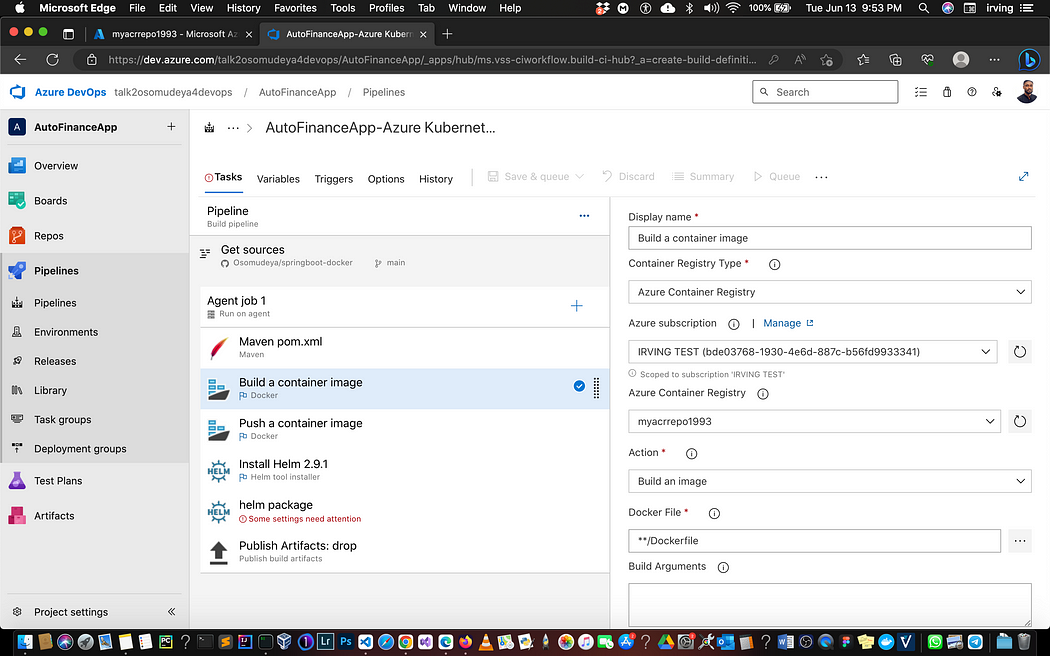Image resolution: width=1050 pixels, height=656 pixels.
Task: Open talk2osomudeya4devops breadcrumb link
Action: pyautogui.click(x=173, y=92)
